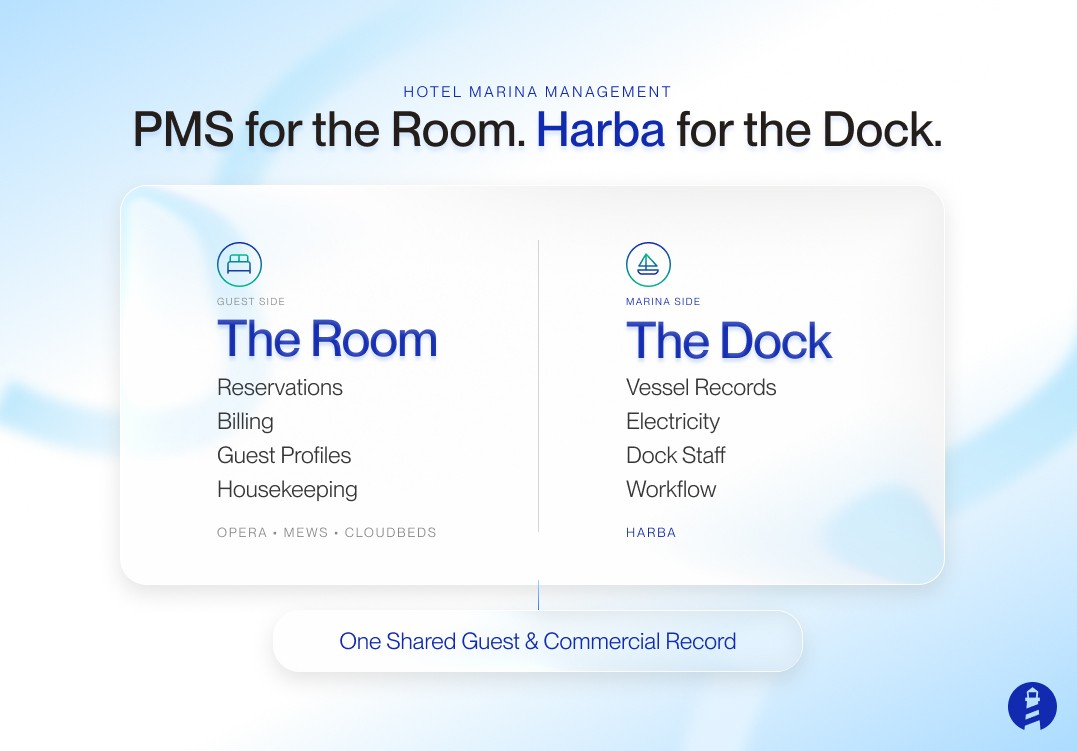Click the 'GUEST SIDE' label
The image size is (1077, 751).
[251, 302]
